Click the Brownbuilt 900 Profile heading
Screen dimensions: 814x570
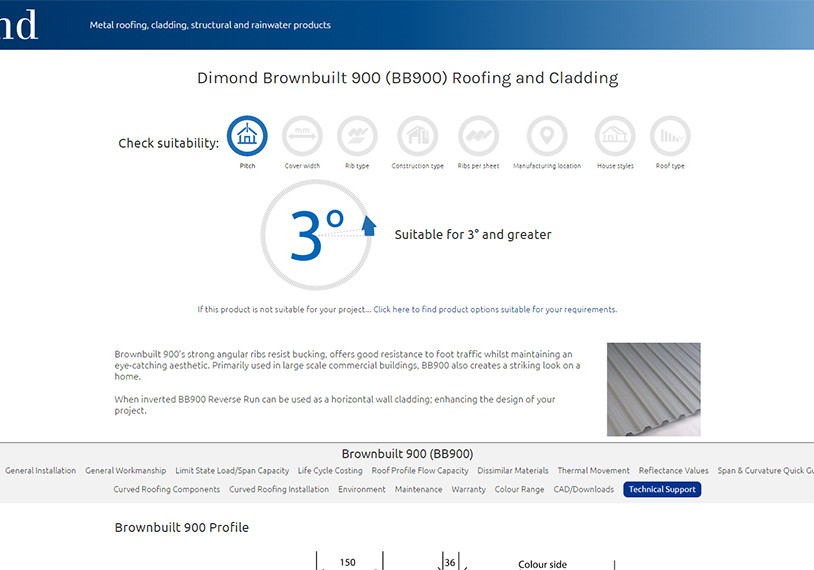click(x=182, y=527)
